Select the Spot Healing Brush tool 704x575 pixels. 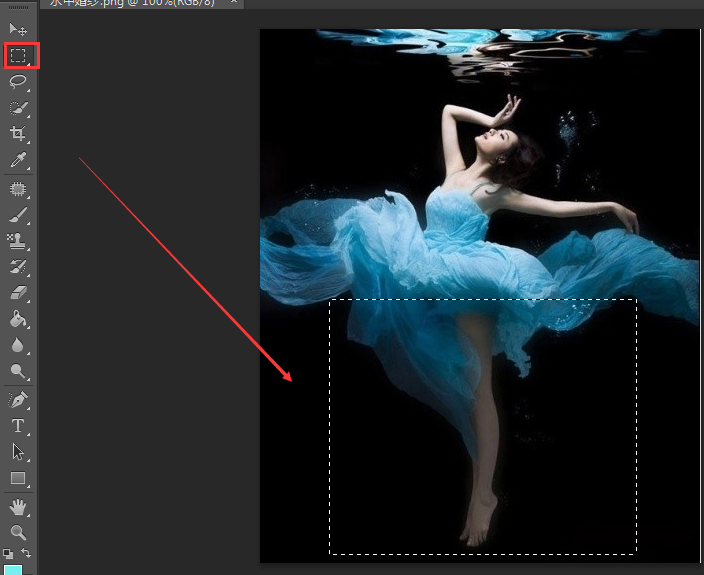point(18,189)
